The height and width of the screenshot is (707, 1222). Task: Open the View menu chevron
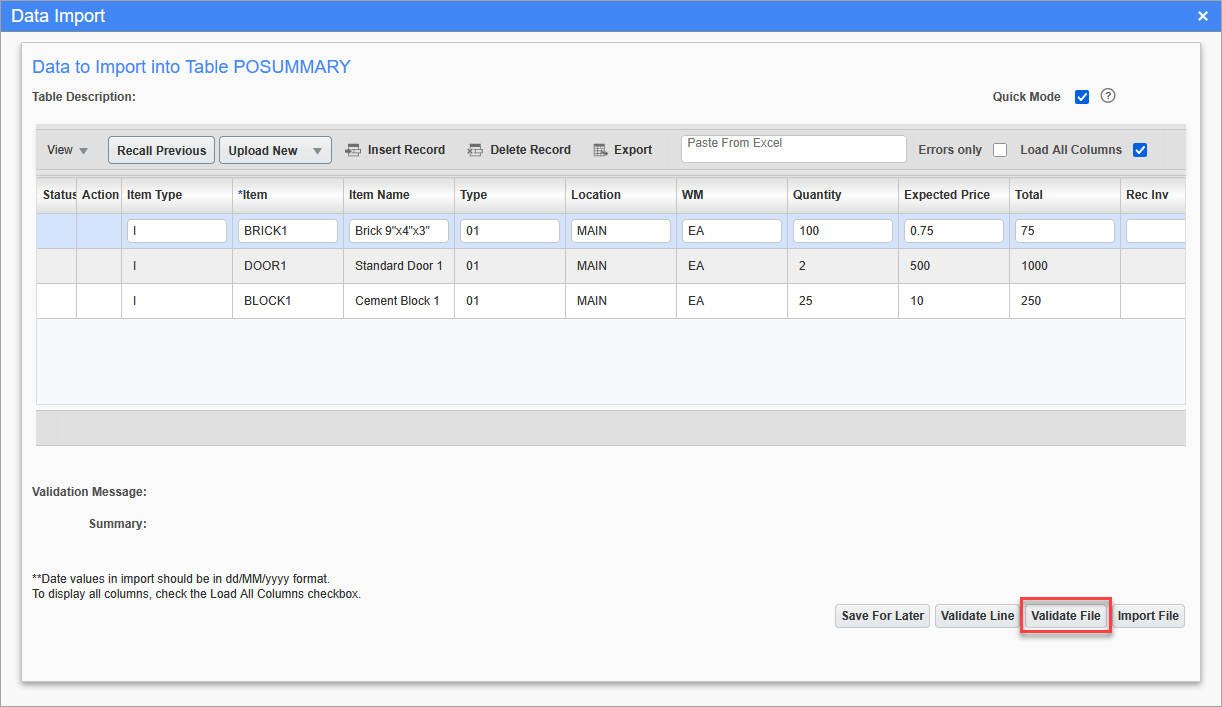click(81, 150)
